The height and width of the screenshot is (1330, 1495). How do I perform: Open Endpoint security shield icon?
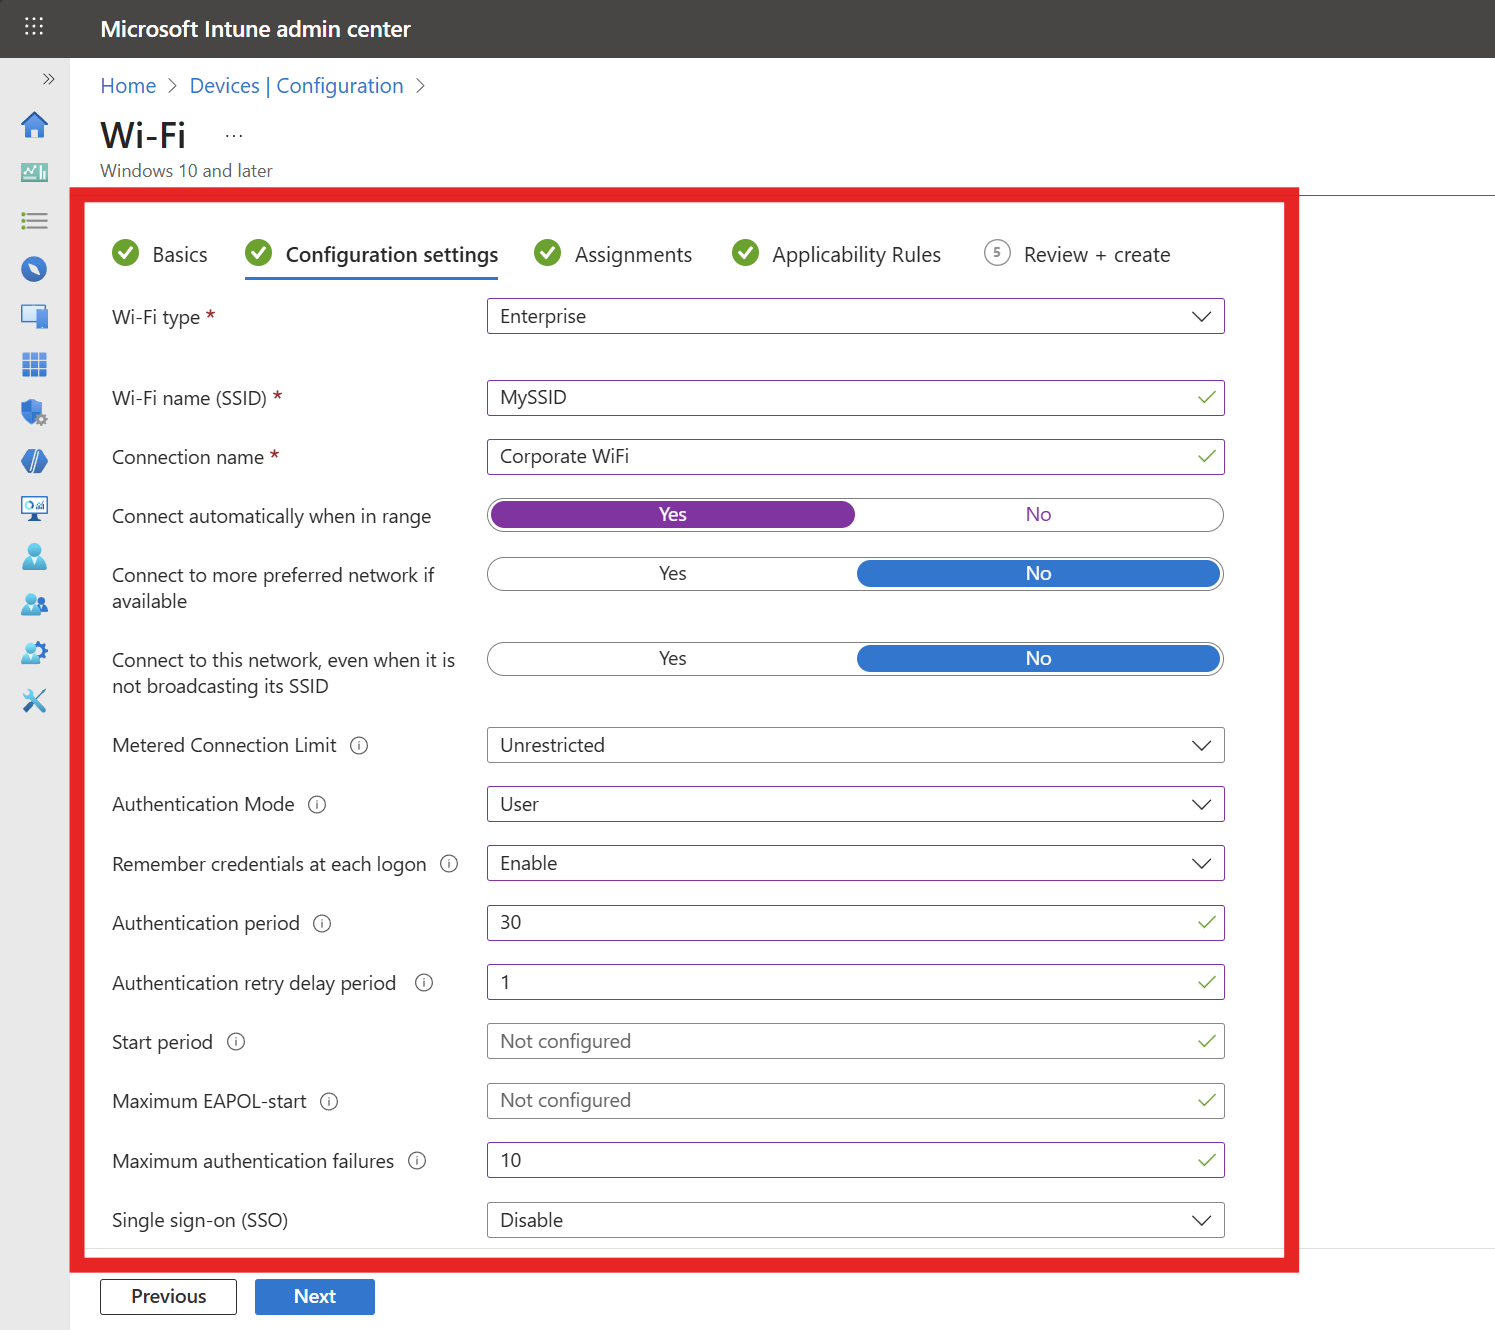[x=34, y=412]
